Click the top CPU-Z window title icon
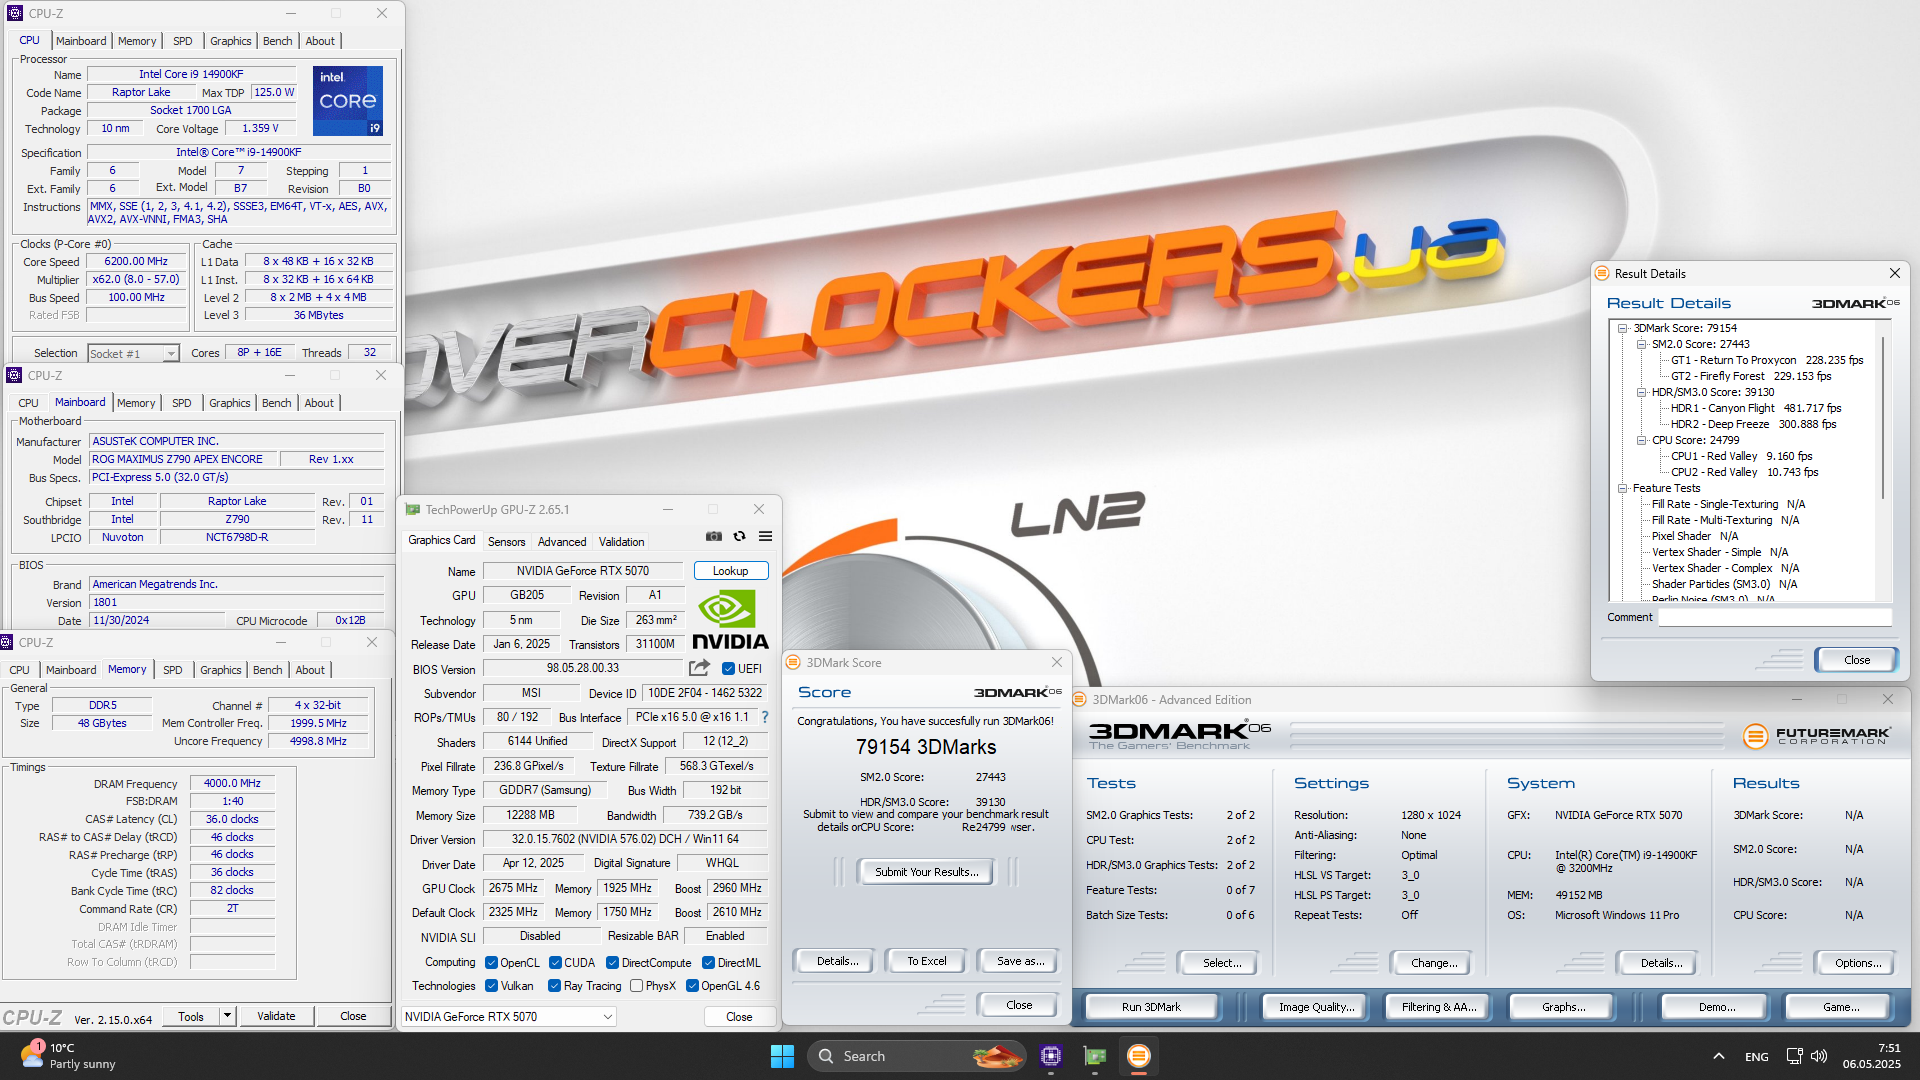This screenshot has height=1080, width=1920. [x=15, y=14]
